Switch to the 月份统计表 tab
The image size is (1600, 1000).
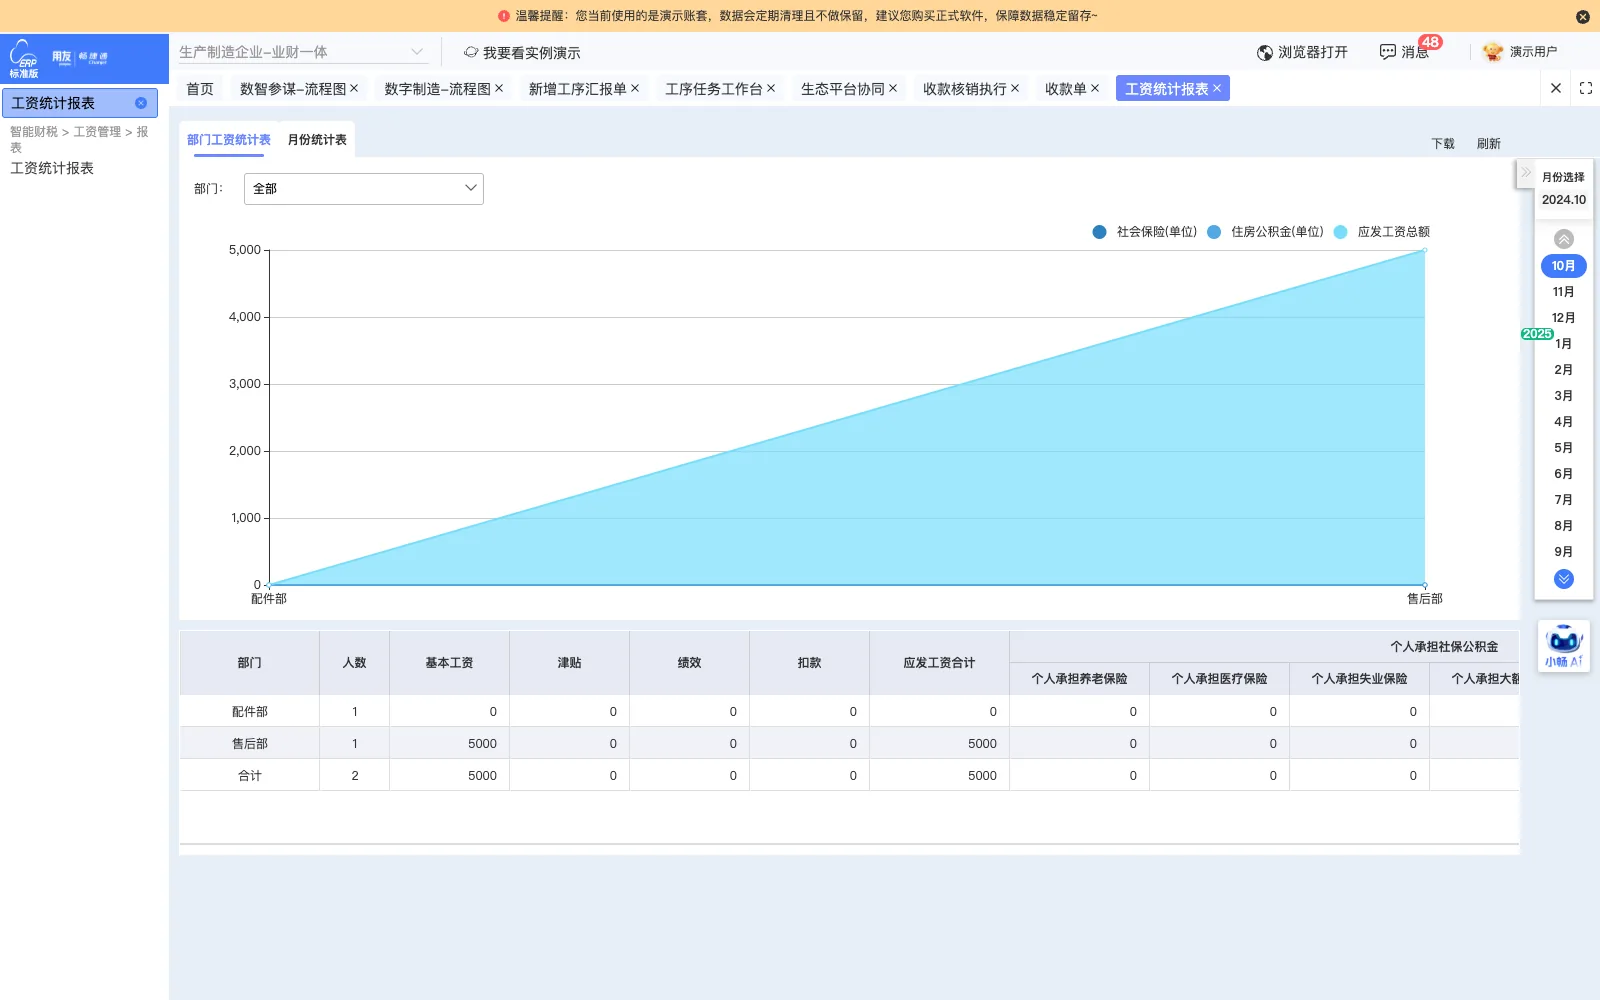[x=317, y=140]
